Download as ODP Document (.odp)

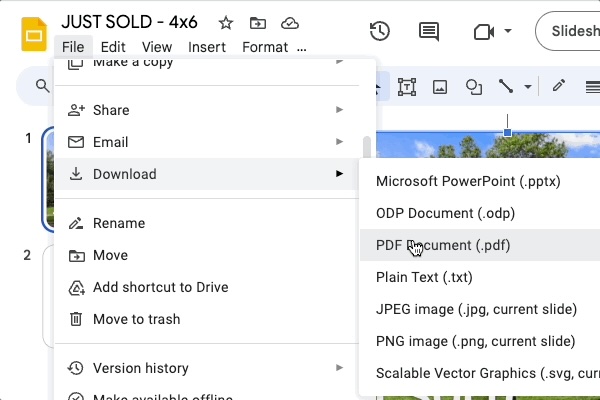pos(480,213)
